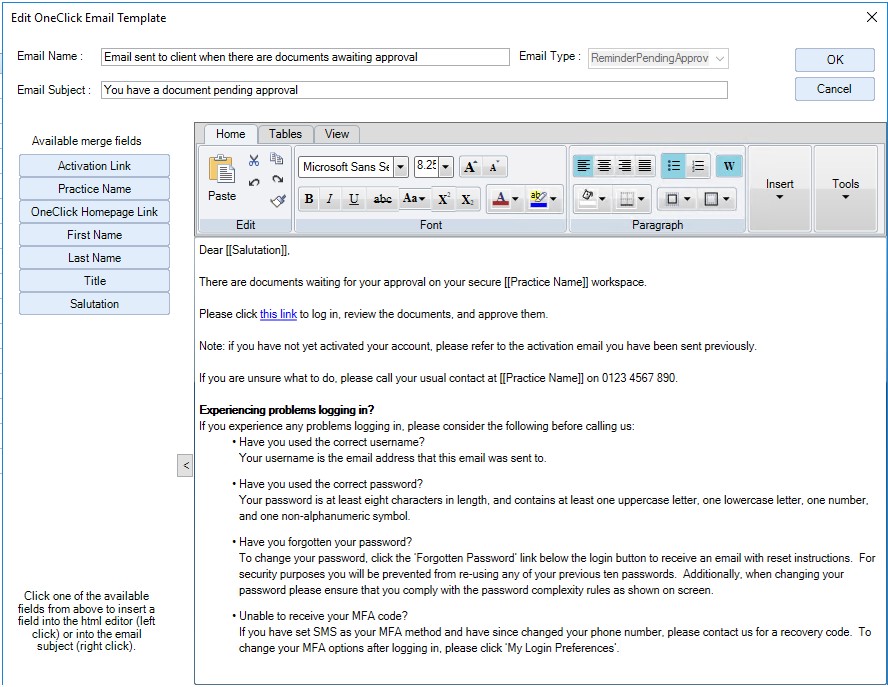Screen dimensions: 888x687
Task: Expand the Tools ribbon menu
Action: pyautogui.click(x=845, y=189)
